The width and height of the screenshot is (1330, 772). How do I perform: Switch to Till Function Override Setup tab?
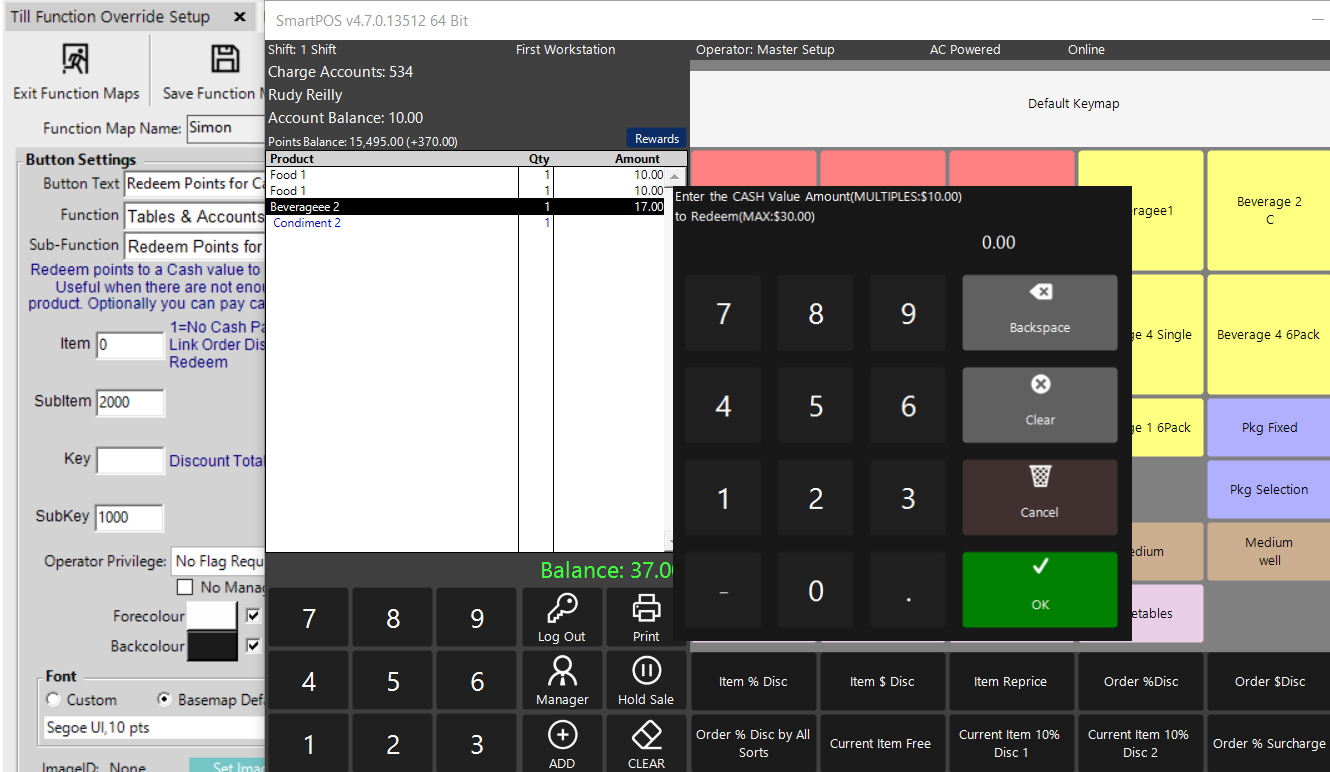tap(110, 17)
